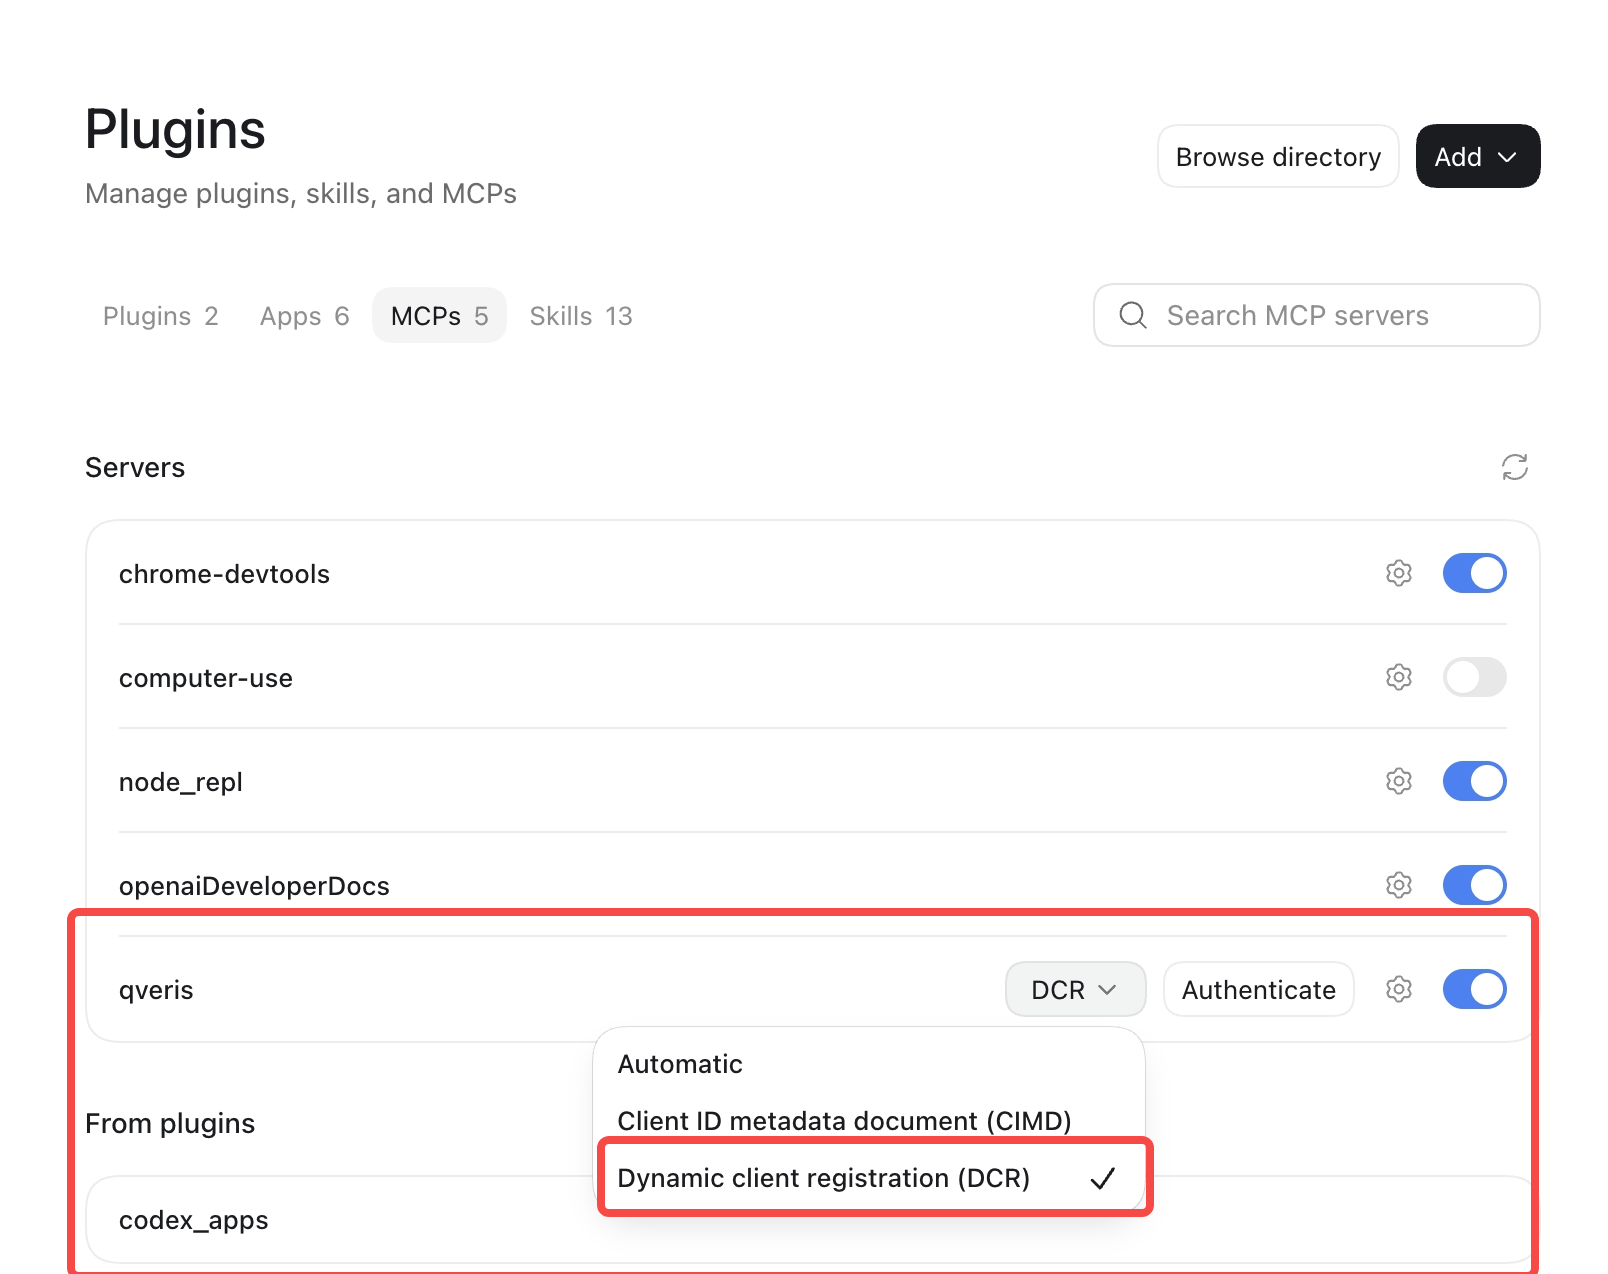
Task: Turn off the node_repl server toggle
Action: (x=1474, y=781)
